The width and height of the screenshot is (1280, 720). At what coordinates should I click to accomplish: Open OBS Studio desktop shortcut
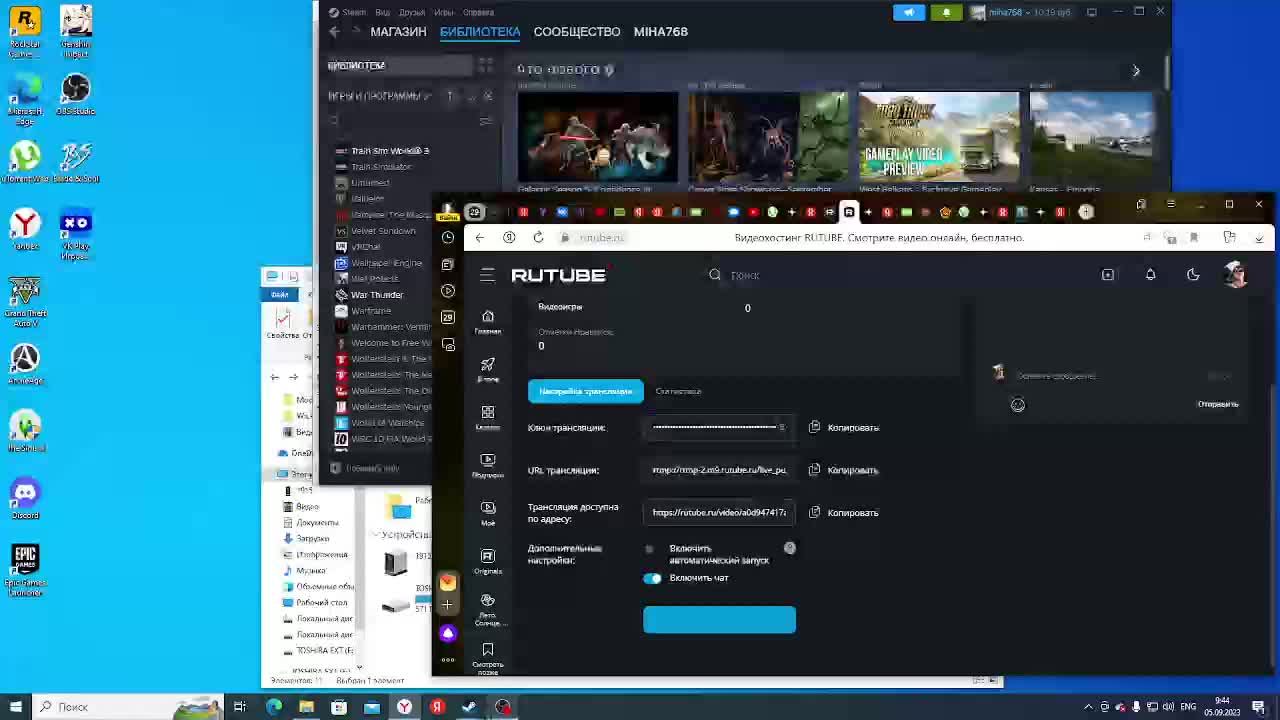click(x=75, y=93)
